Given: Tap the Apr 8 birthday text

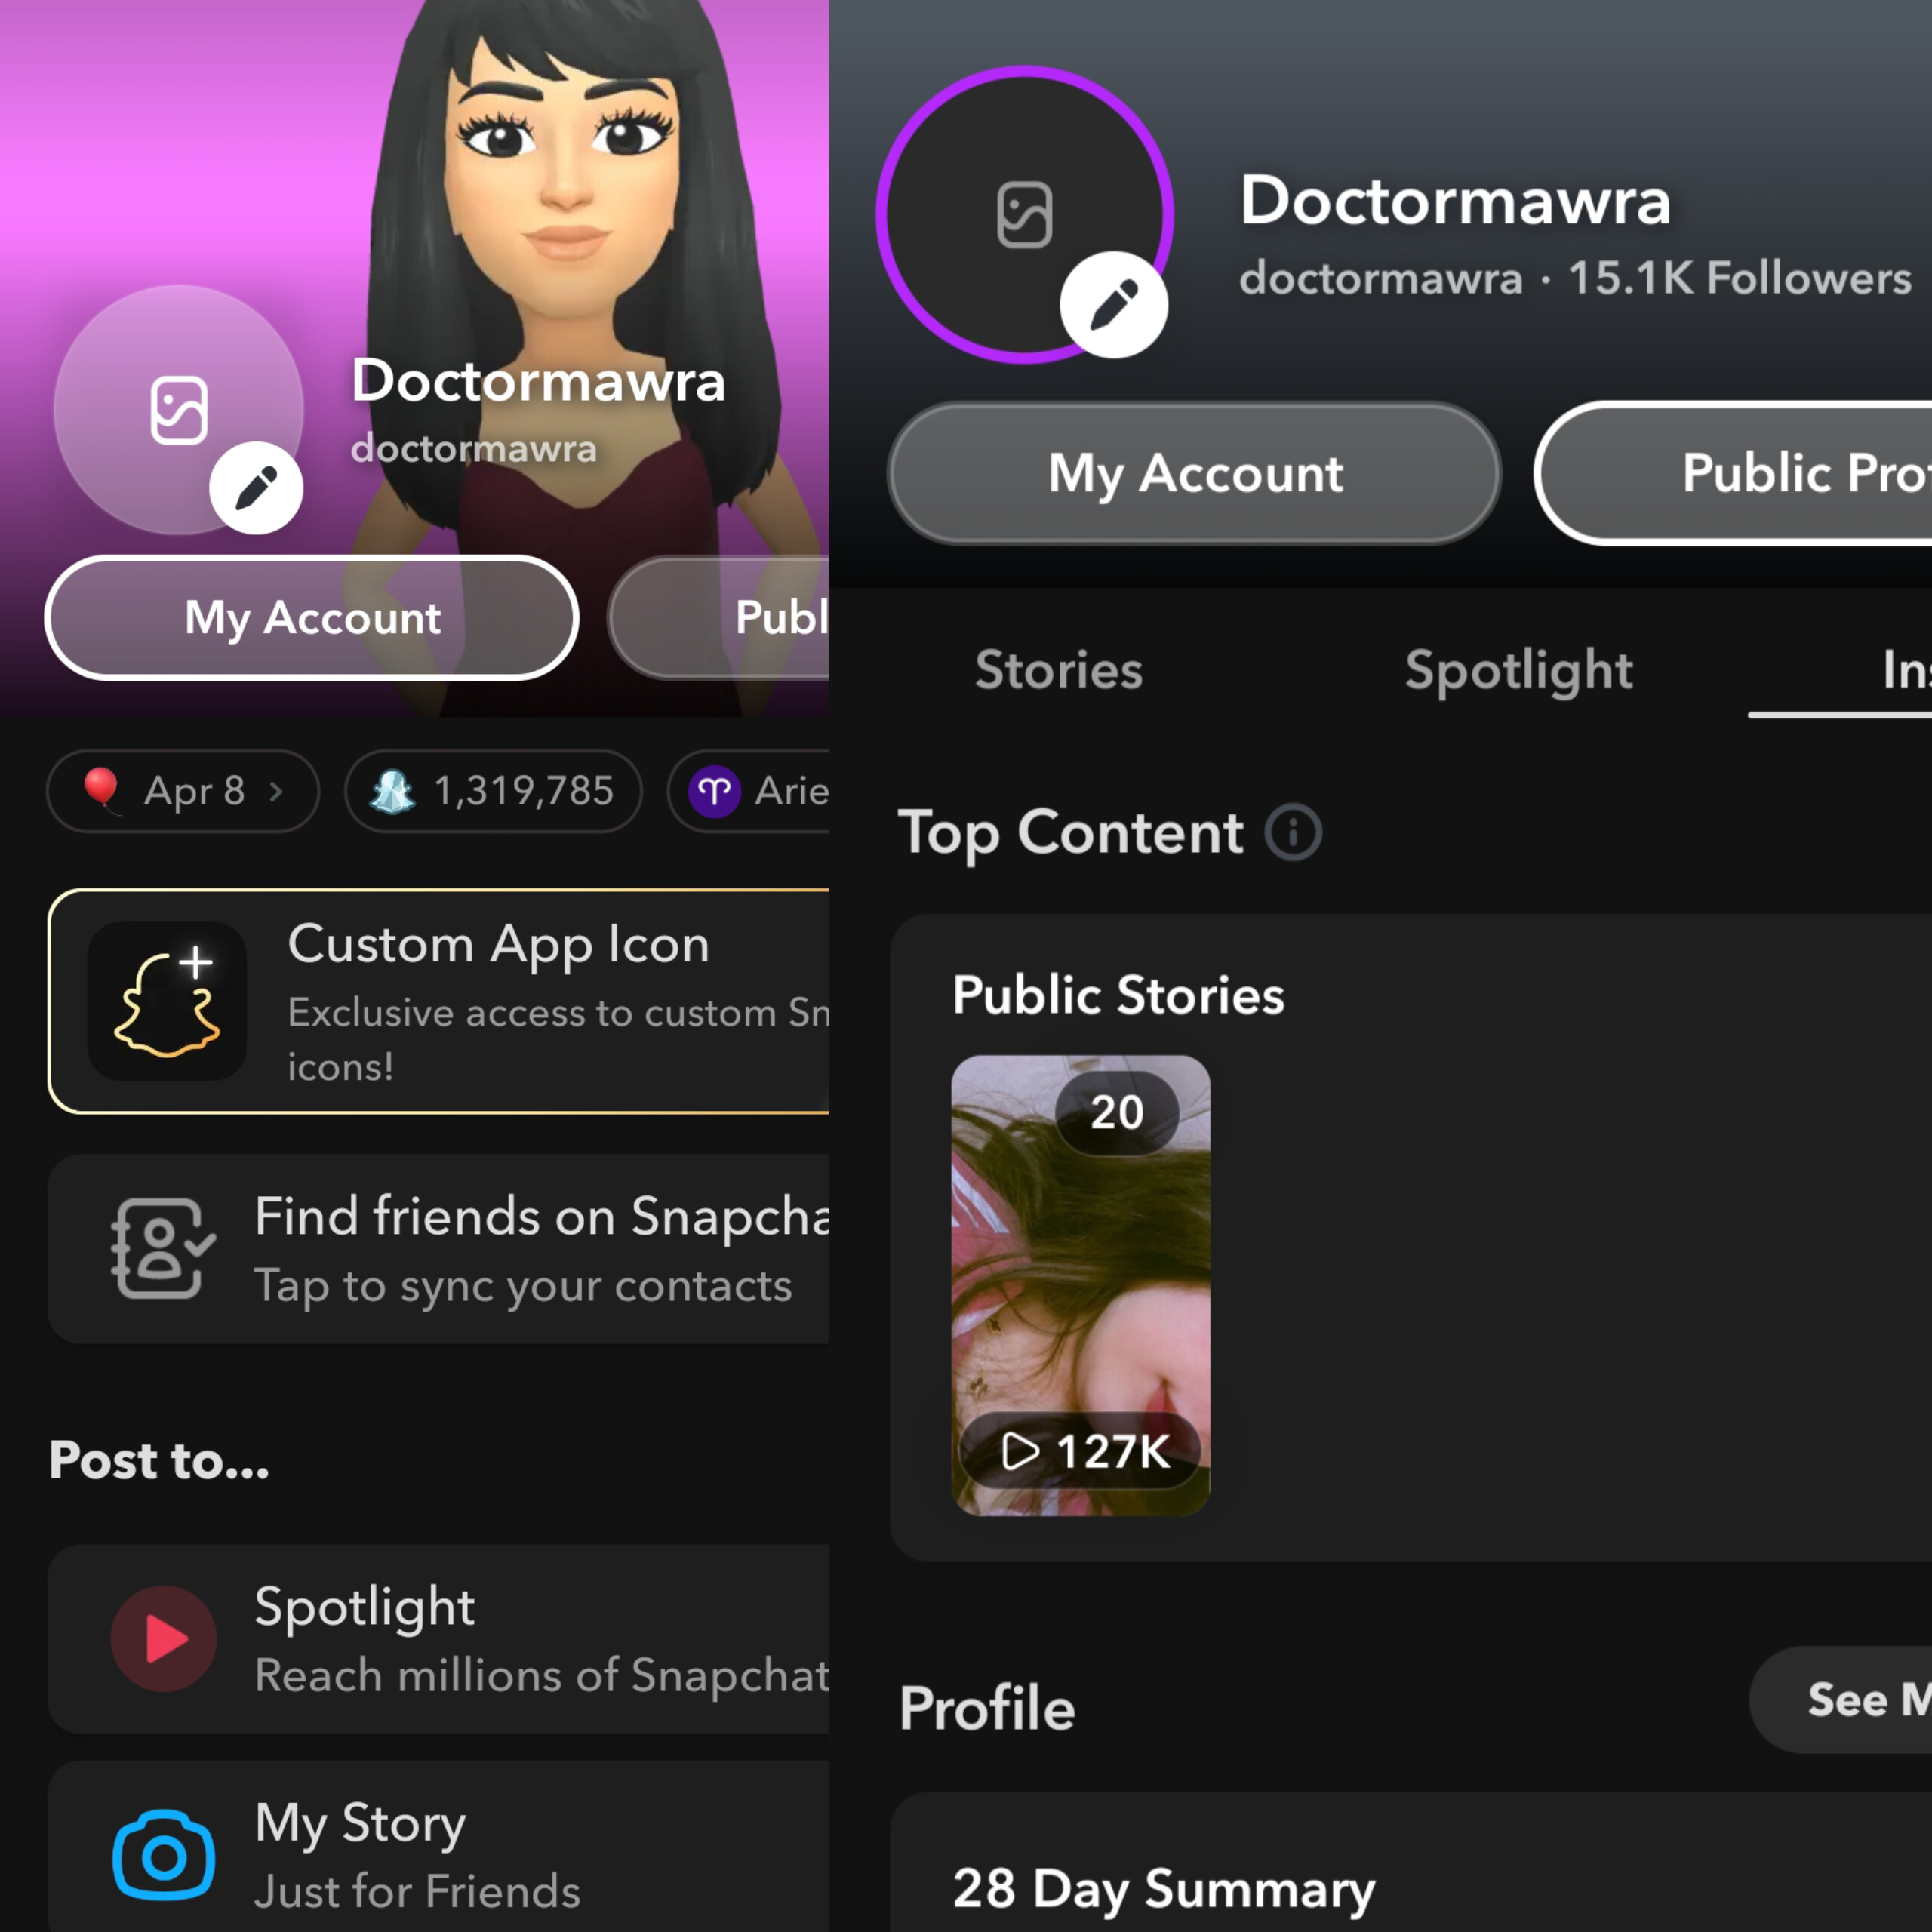Looking at the screenshot, I should [195, 791].
